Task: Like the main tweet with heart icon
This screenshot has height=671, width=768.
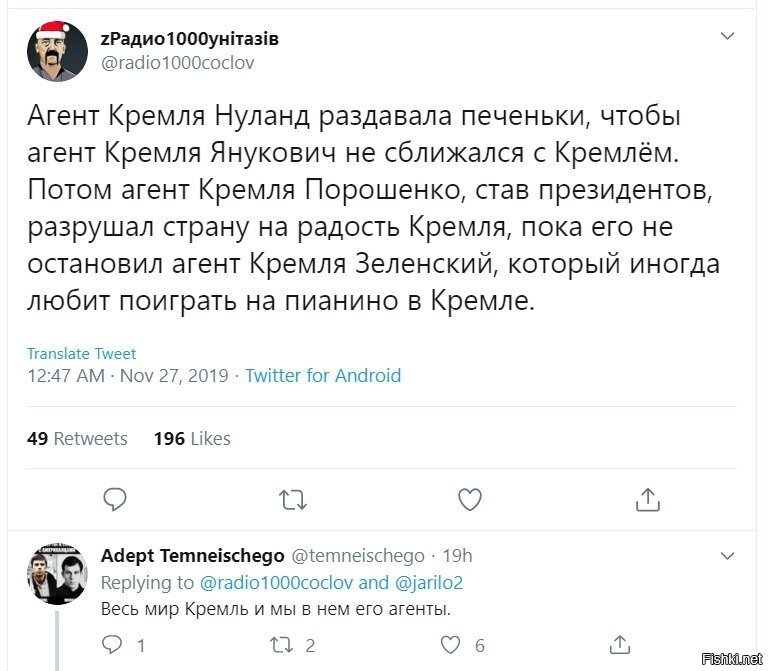Action: point(470,500)
